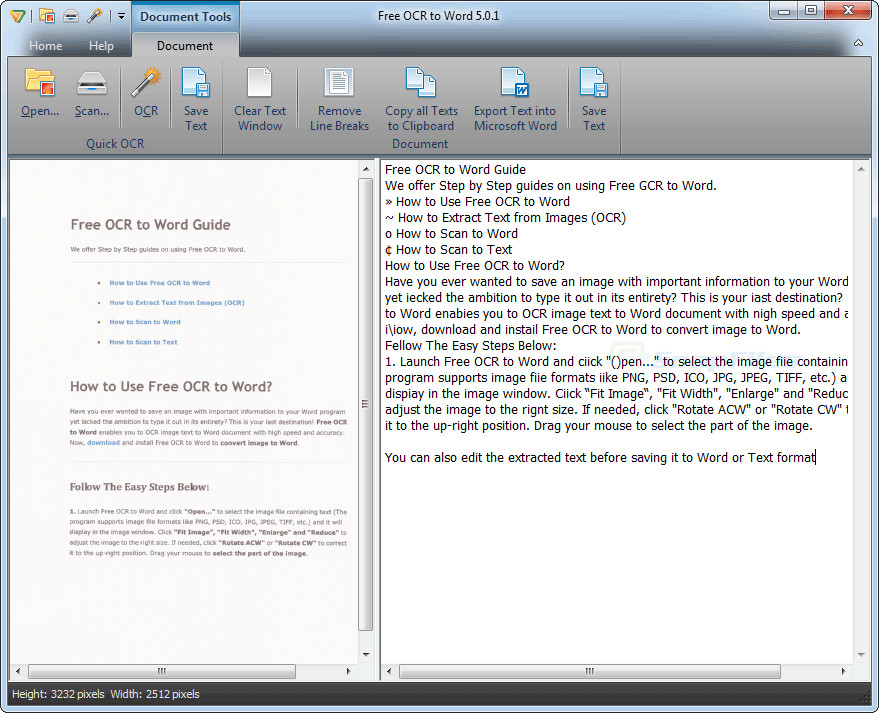879x713 pixels.
Task: Click the Open... folder icon in ribbon
Action: (40, 83)
